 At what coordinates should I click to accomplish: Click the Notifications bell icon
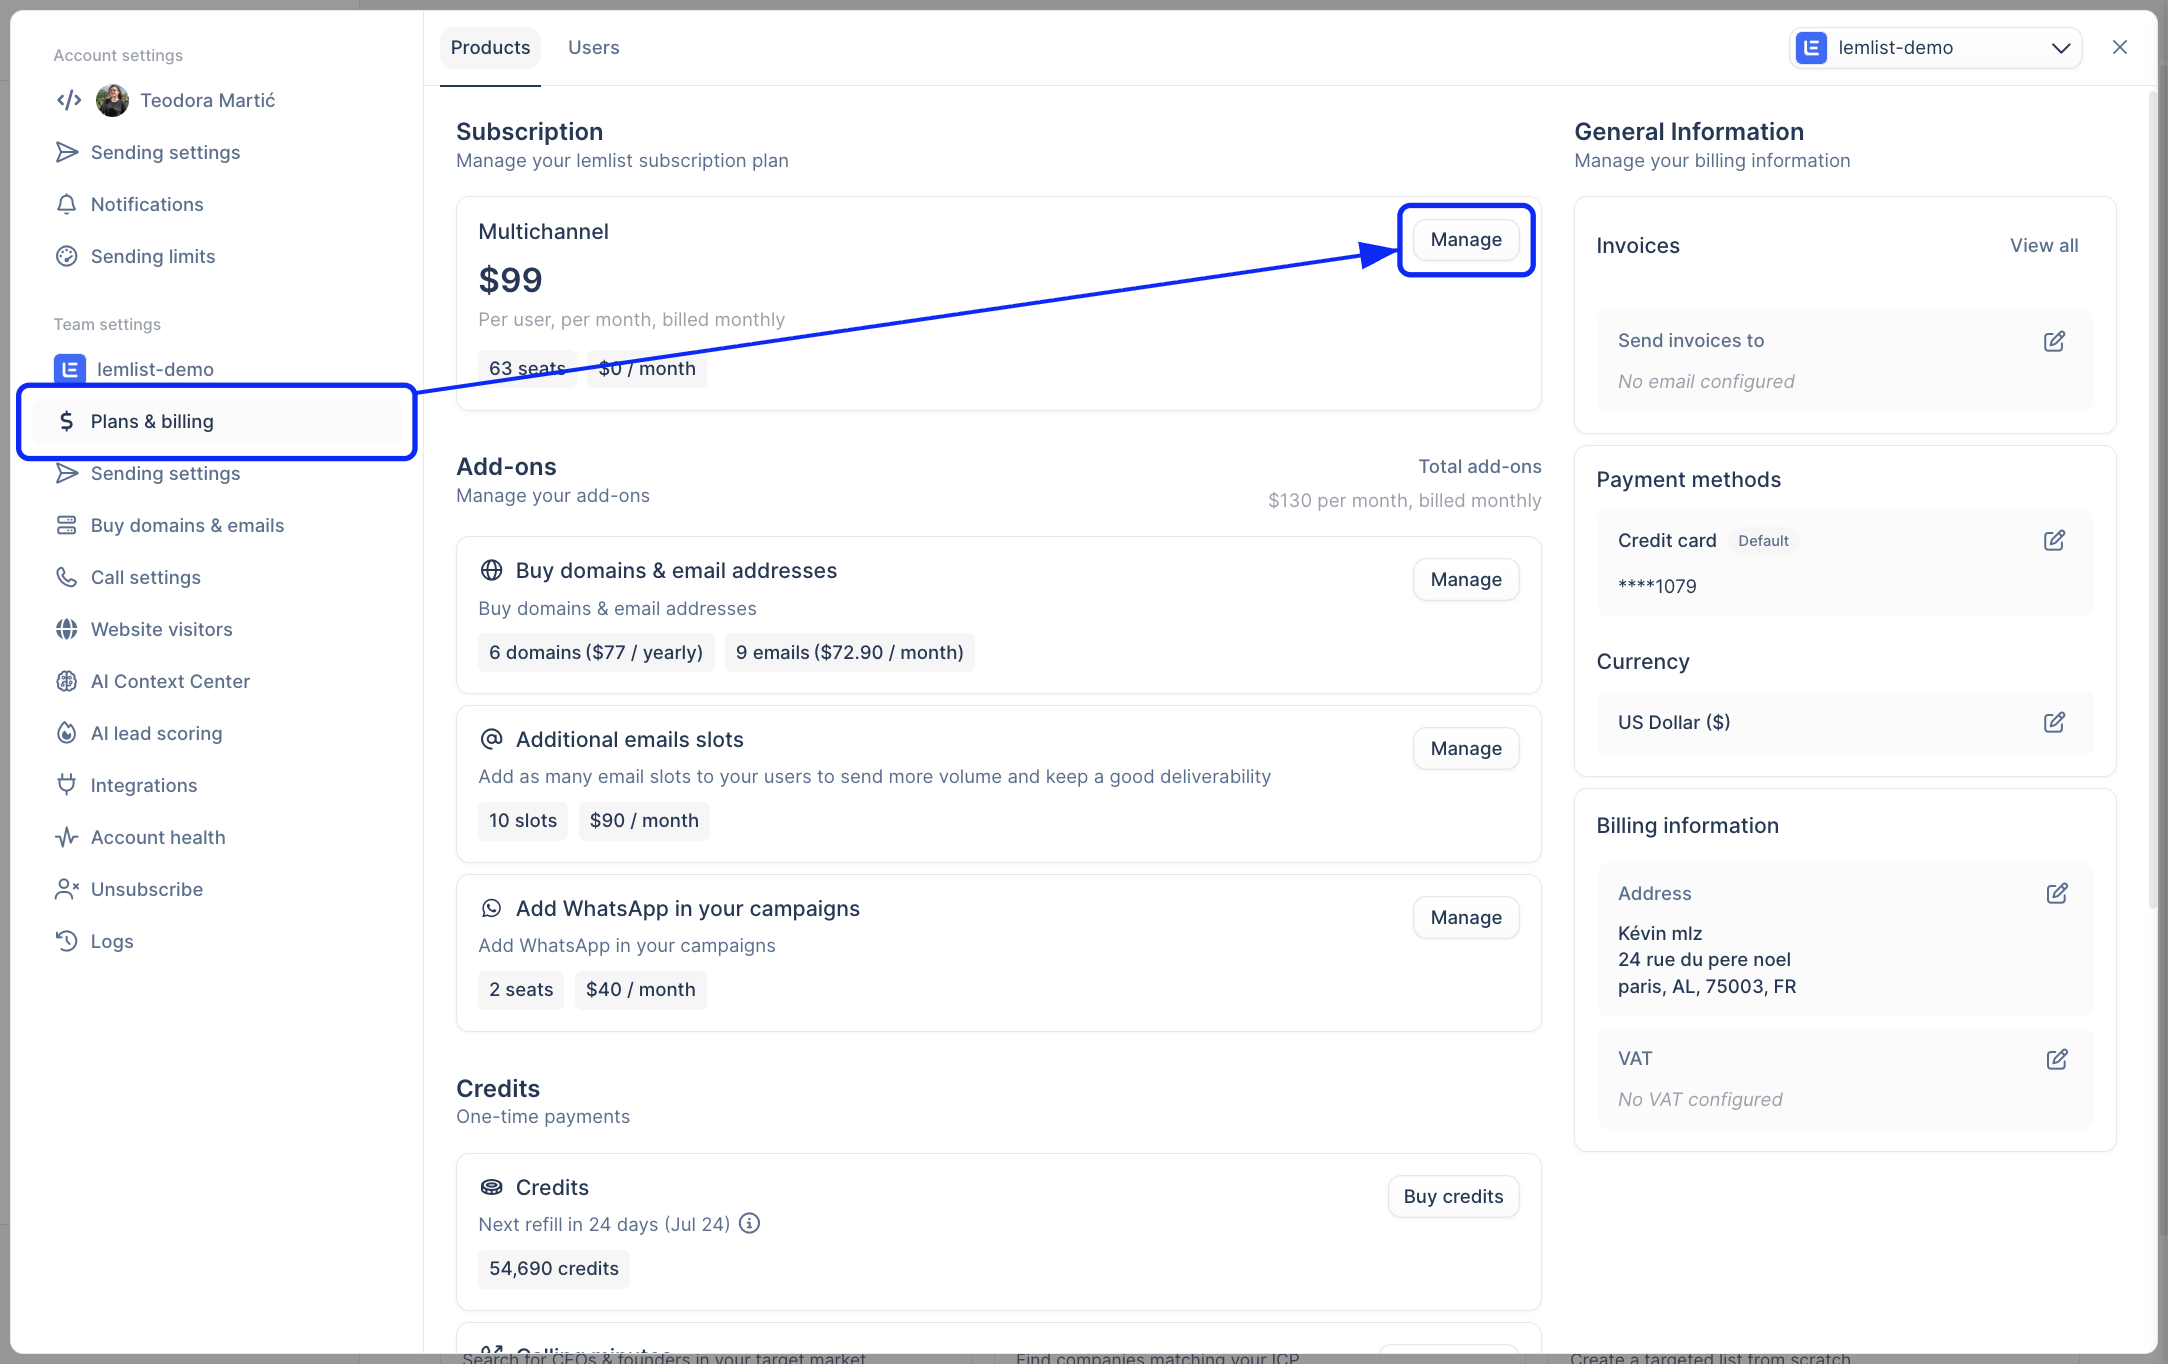pos(67,204)
